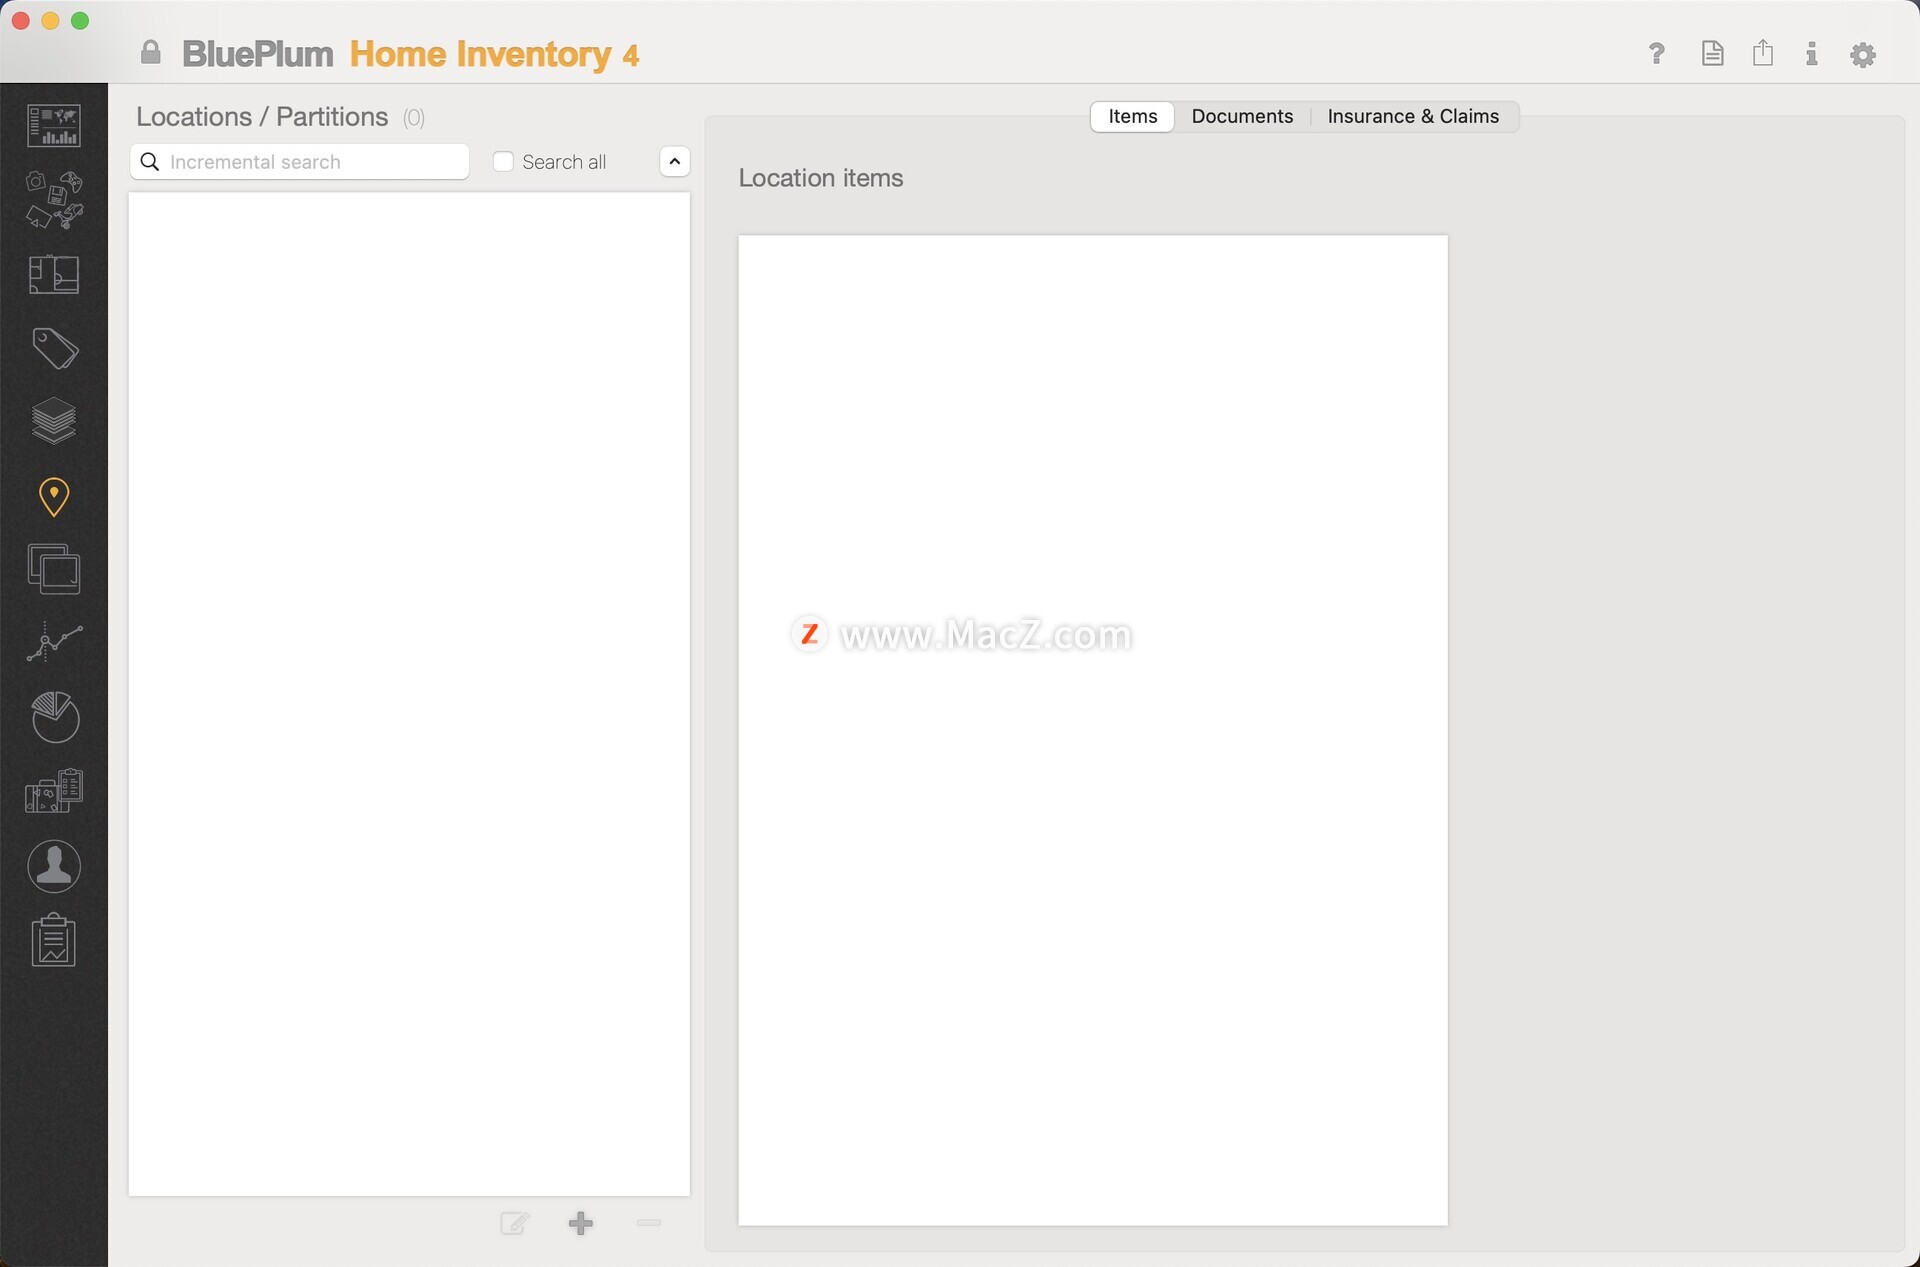Open the info toolbar icon

click(x=1811, y=53)
